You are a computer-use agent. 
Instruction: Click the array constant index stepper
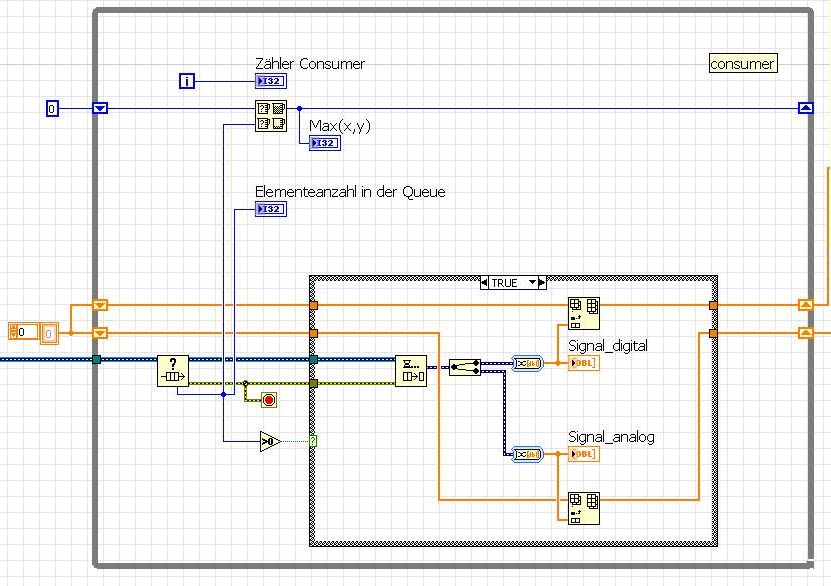click(13, 332)
